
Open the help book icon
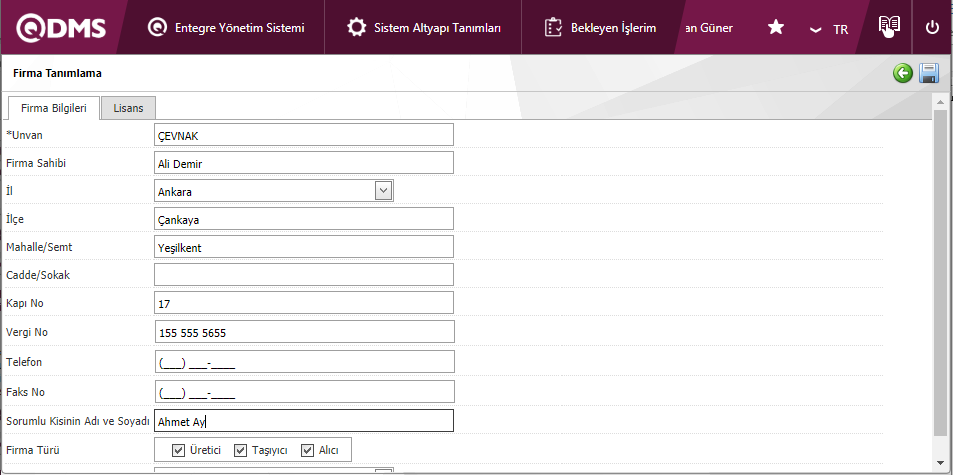pyautogui.click(x=889, y=26)
